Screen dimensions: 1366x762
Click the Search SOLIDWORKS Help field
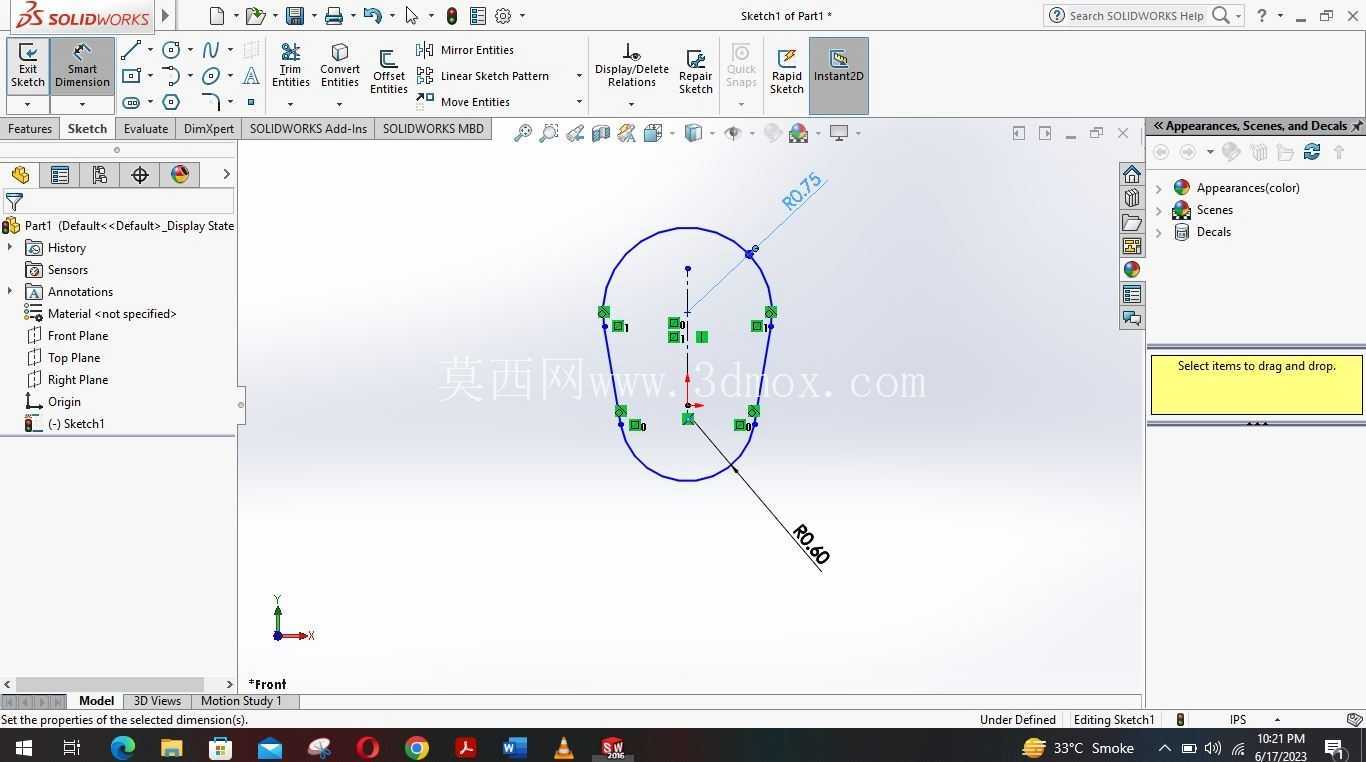pos(1136,16)
